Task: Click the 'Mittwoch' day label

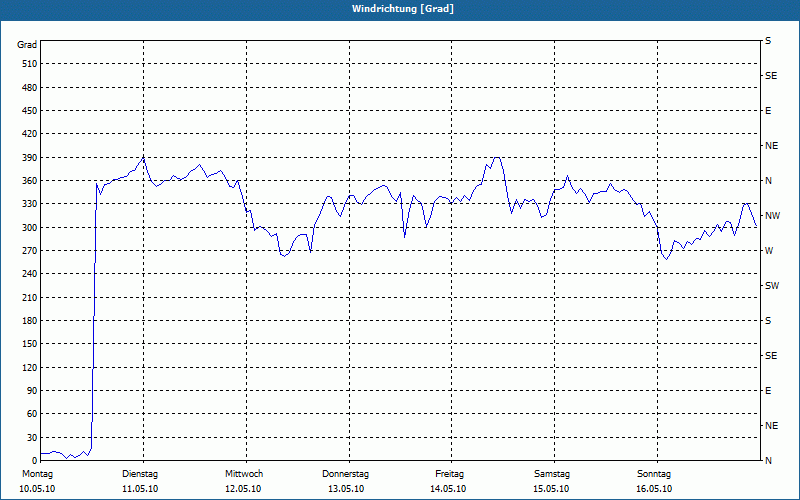Action: click(x=244, y=474)
